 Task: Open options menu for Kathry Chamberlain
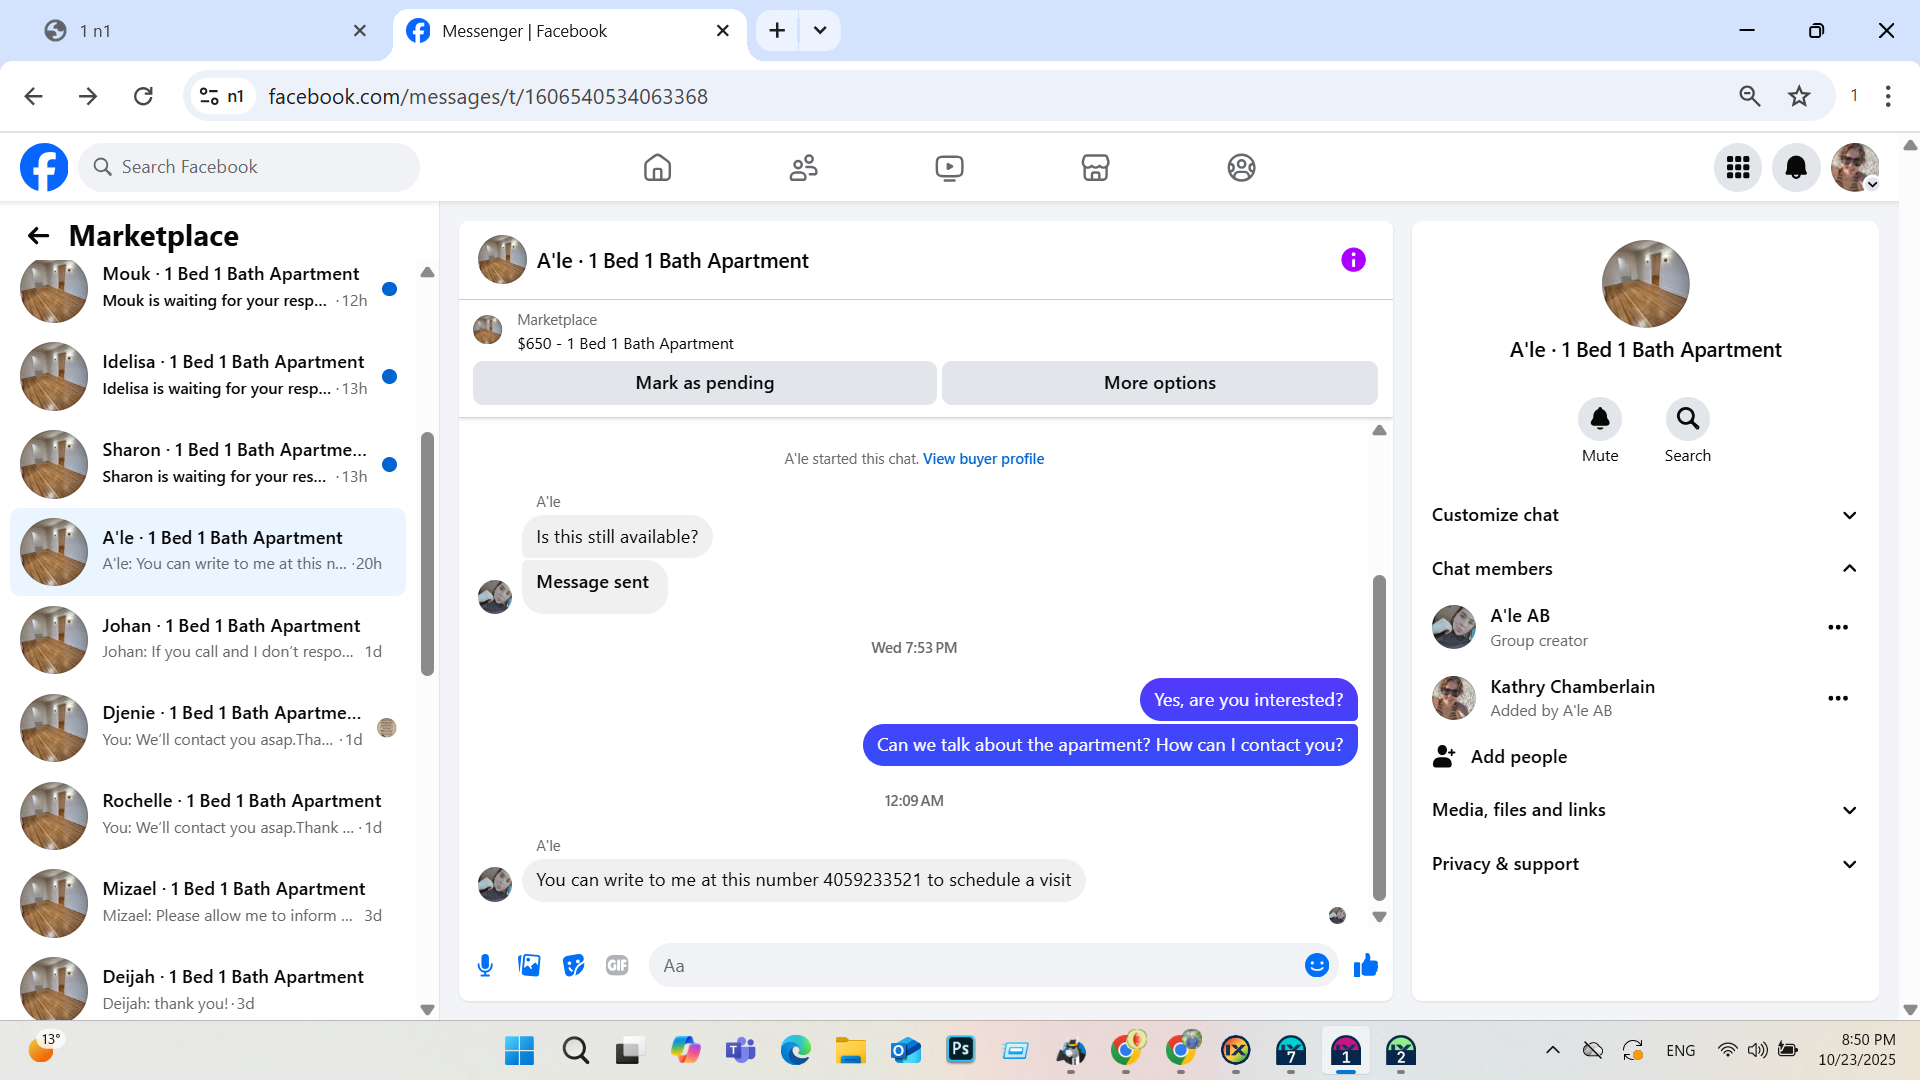1838,698
